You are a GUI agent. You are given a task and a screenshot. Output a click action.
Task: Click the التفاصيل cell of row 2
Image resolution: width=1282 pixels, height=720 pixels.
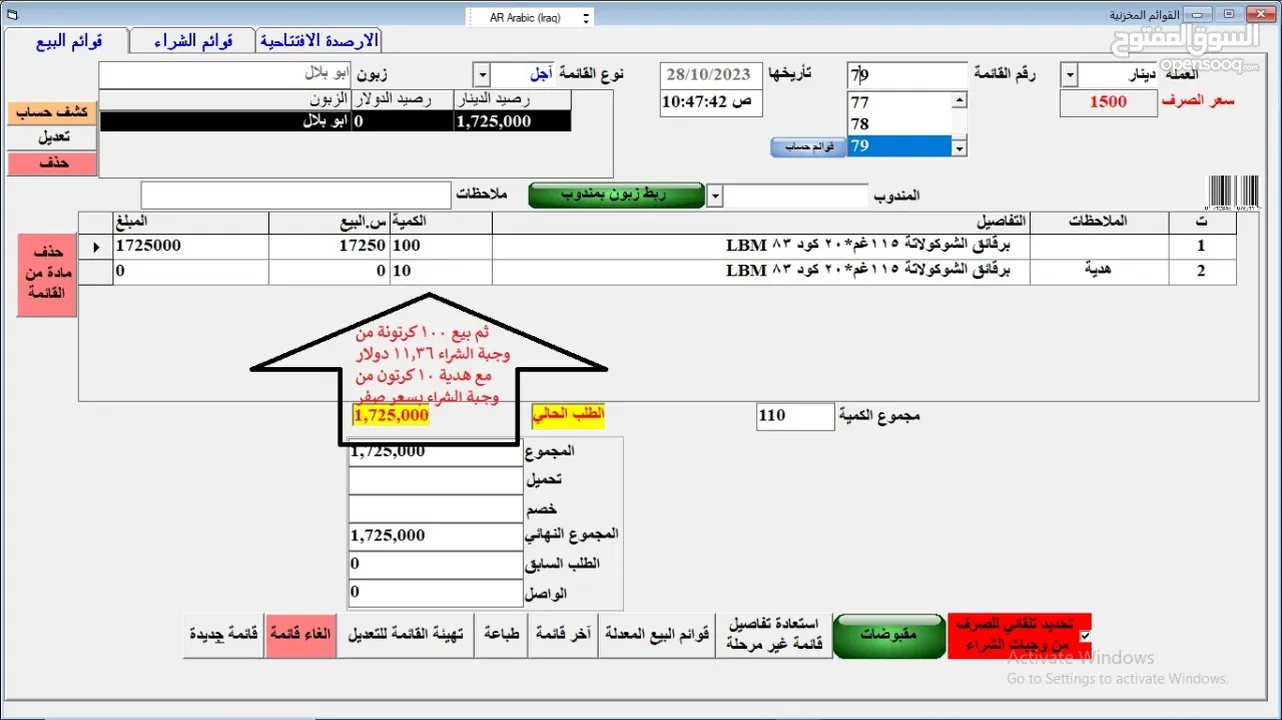tap(761, 271)
